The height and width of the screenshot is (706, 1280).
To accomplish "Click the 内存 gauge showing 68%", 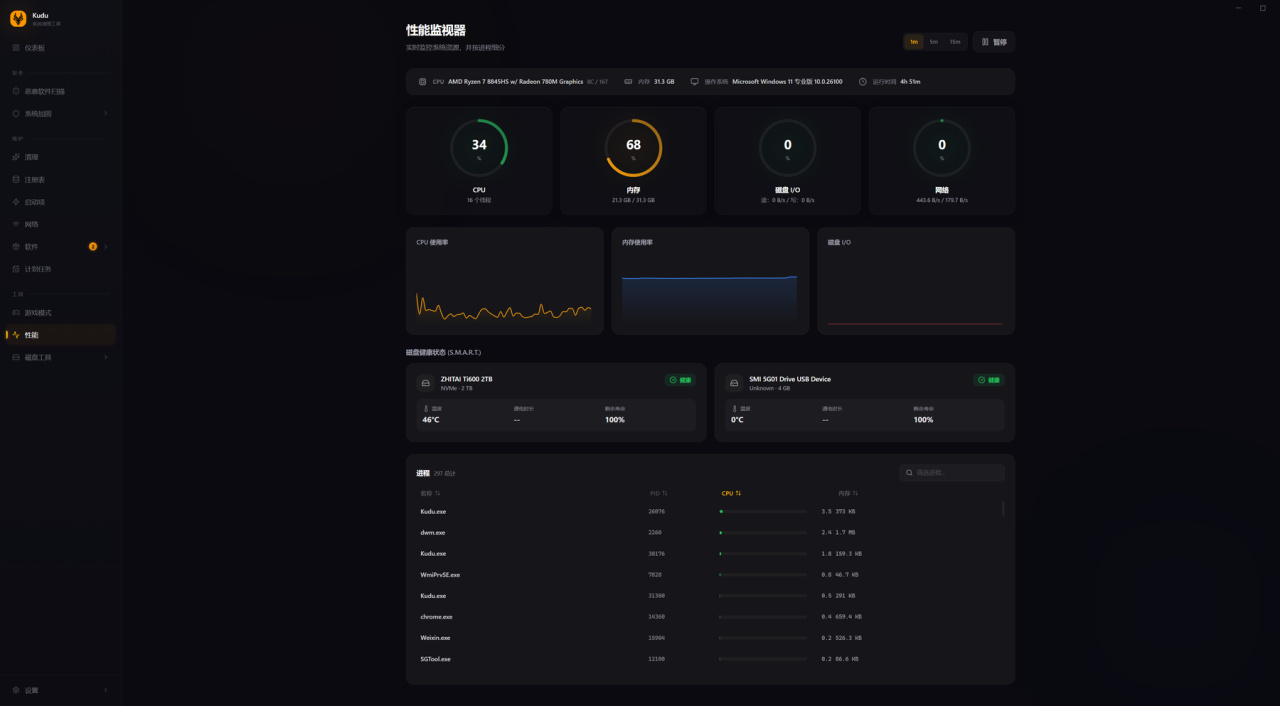I will 633,148.
